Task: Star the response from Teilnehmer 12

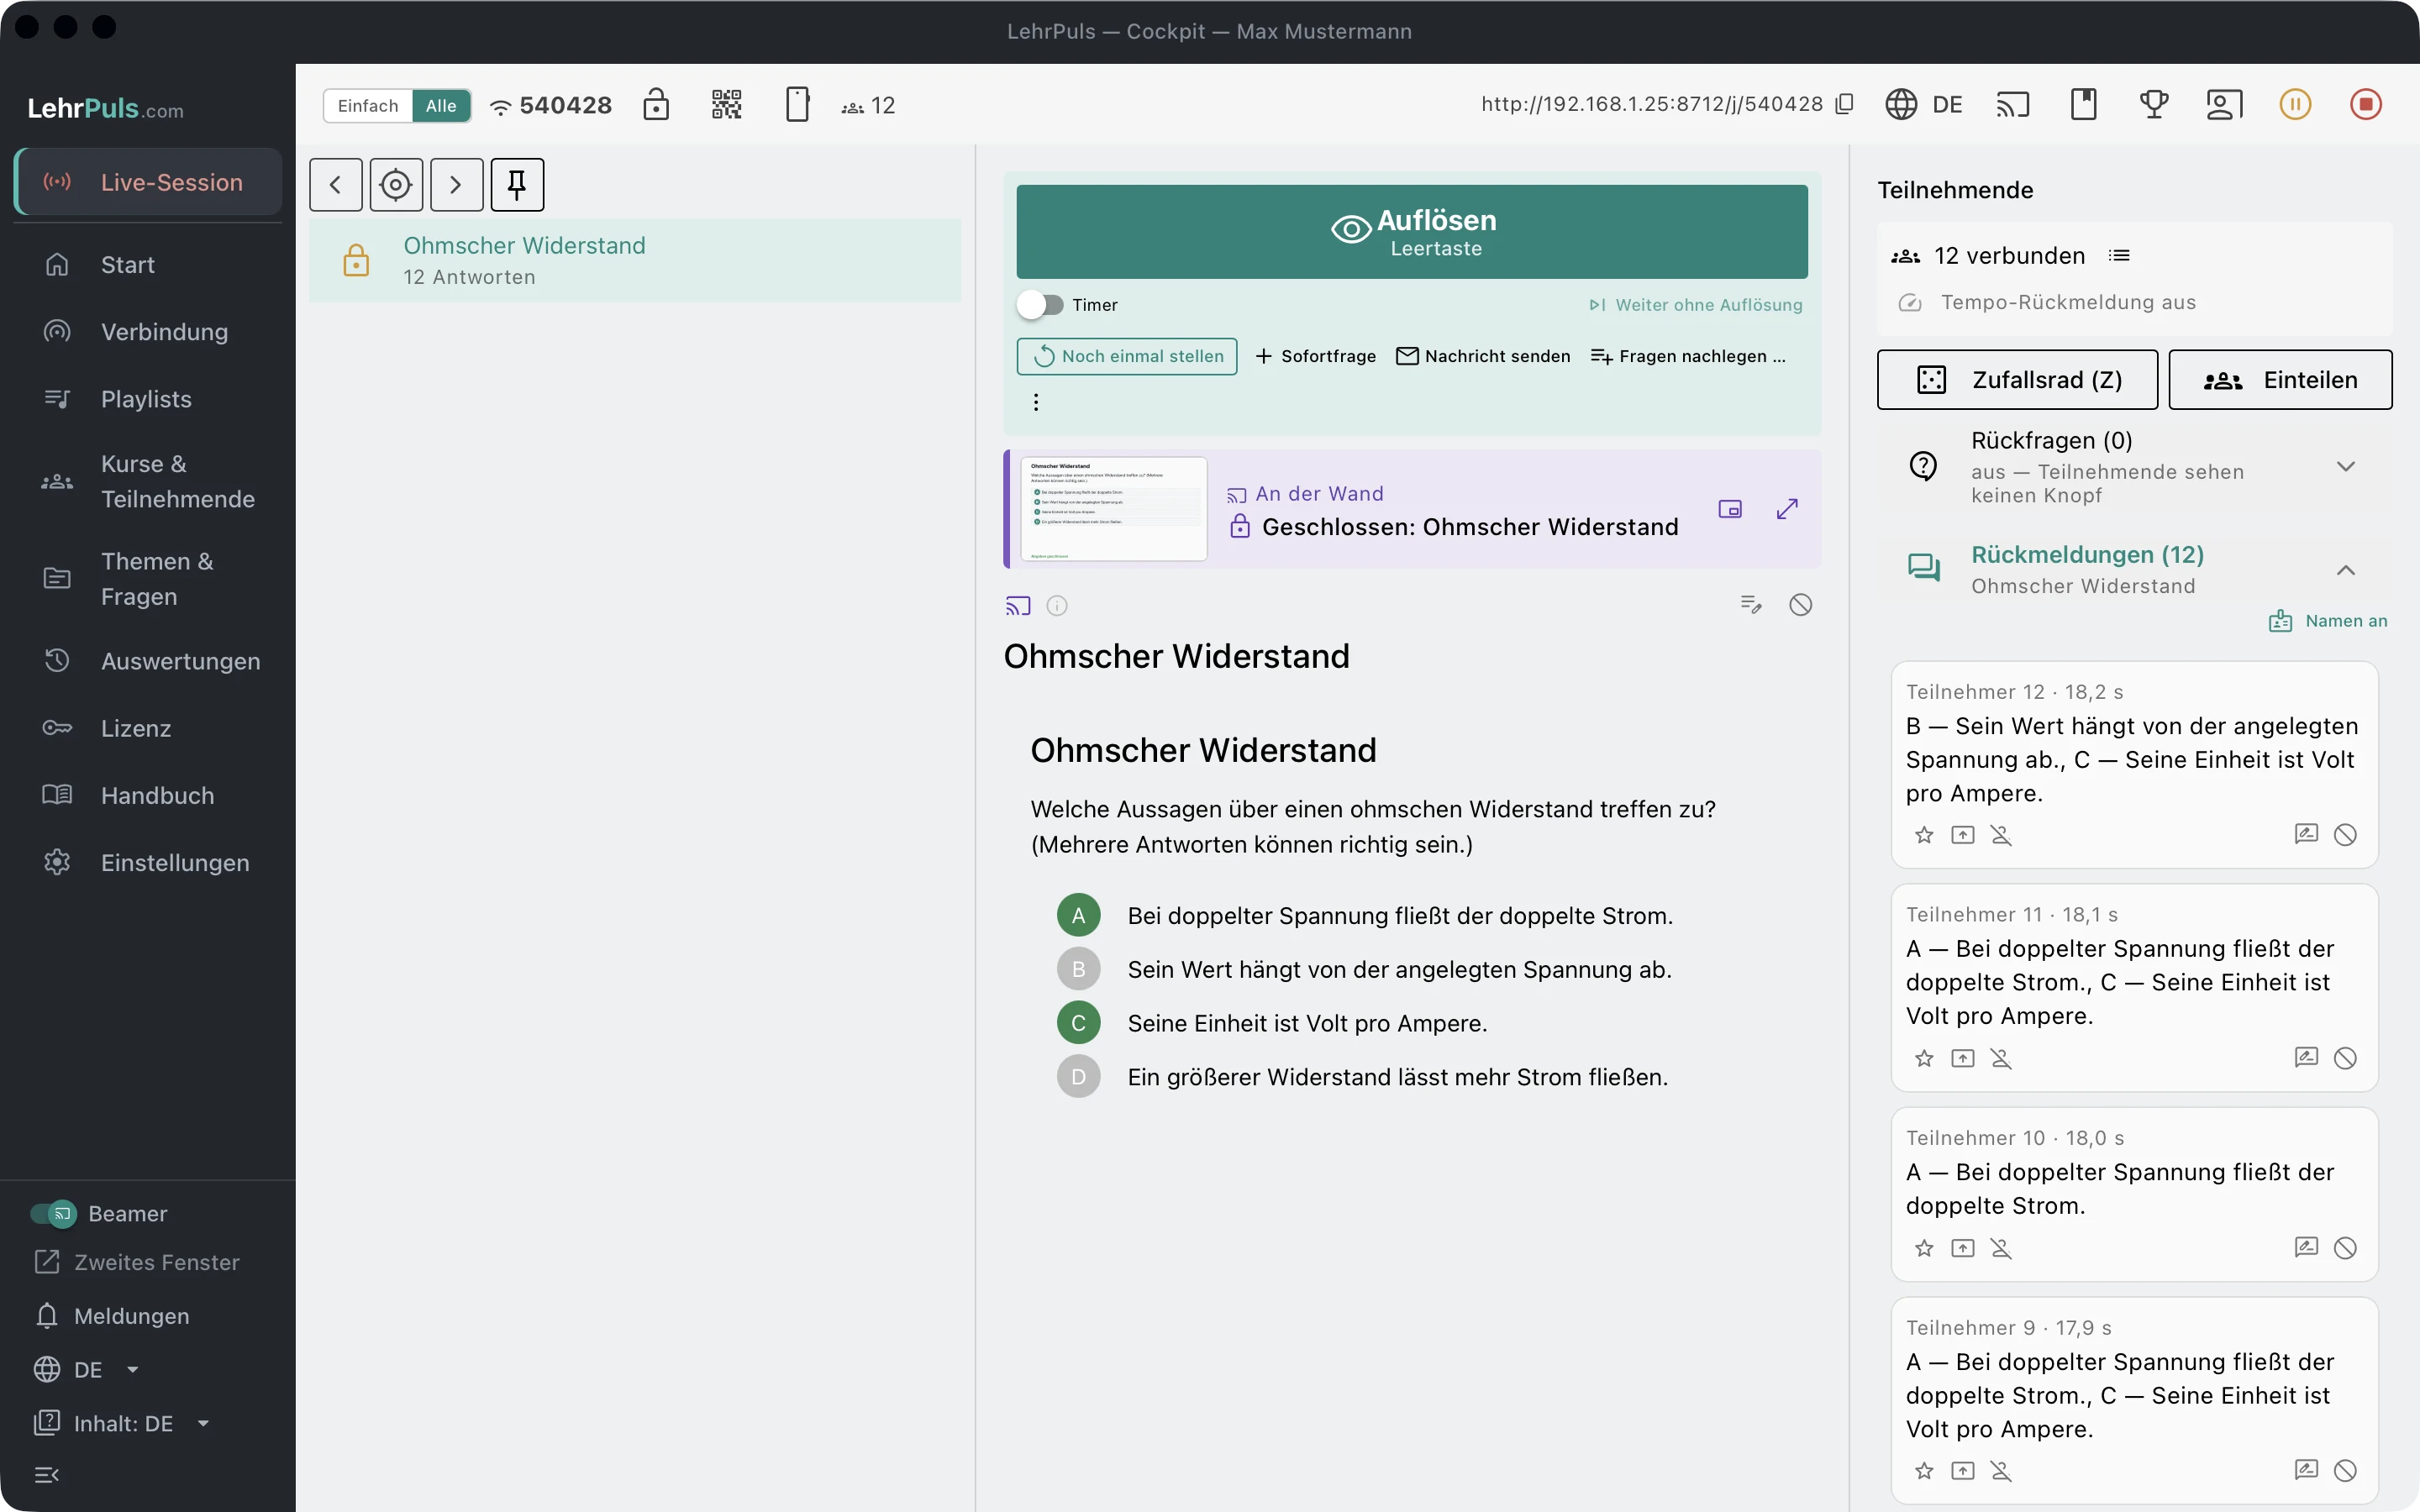Action: coord(1924,835)
